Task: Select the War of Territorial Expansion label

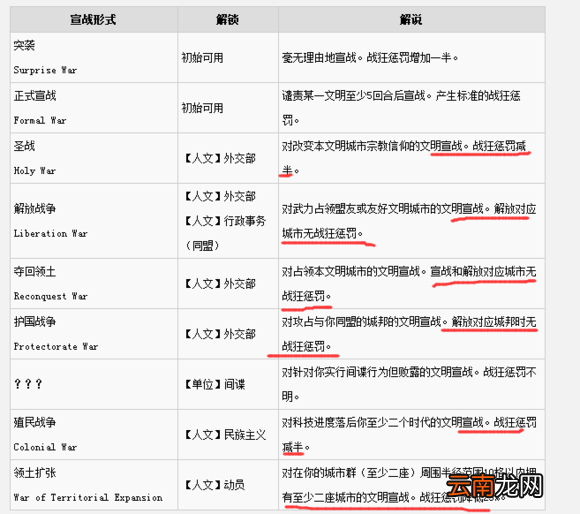Action: point(88,498)
